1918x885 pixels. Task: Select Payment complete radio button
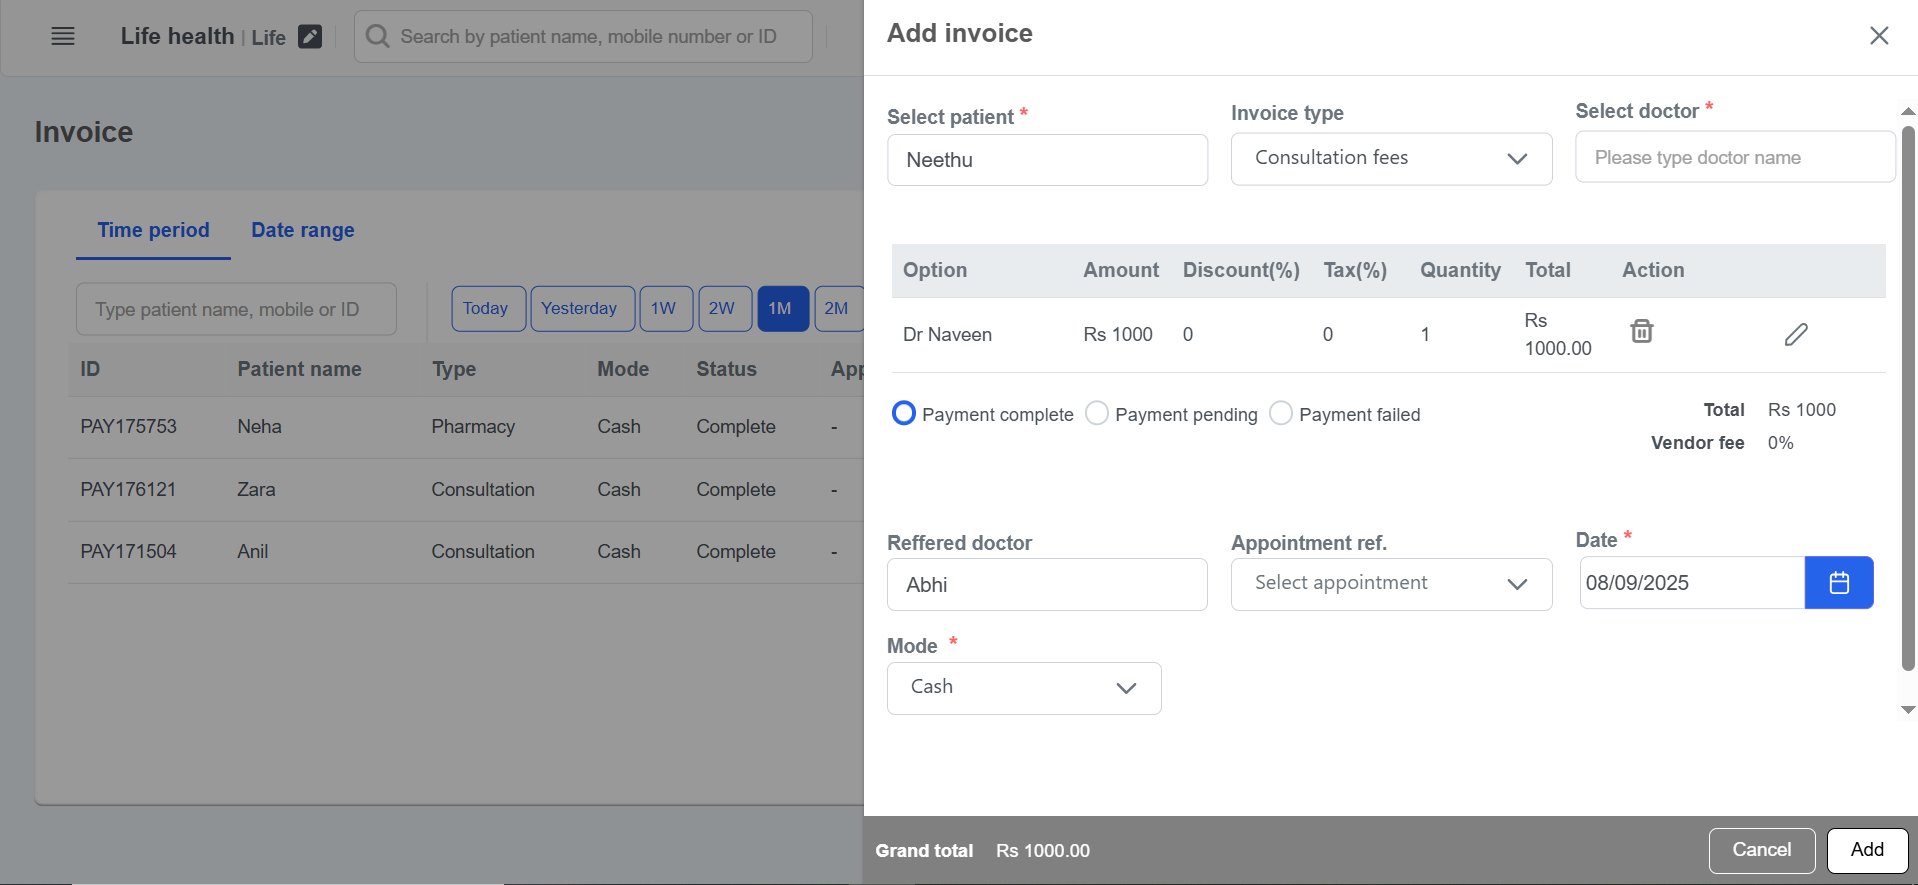coord(903,413)
